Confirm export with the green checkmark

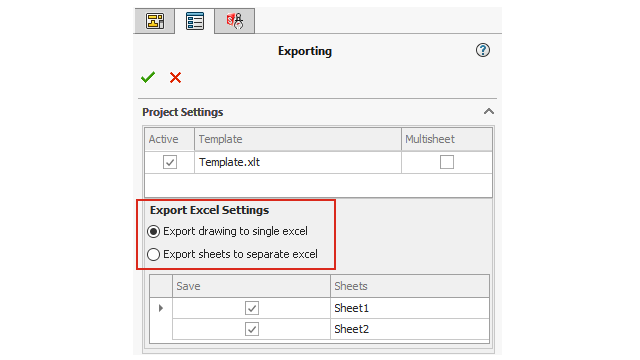pyautogui.click(x=148, y=77)
